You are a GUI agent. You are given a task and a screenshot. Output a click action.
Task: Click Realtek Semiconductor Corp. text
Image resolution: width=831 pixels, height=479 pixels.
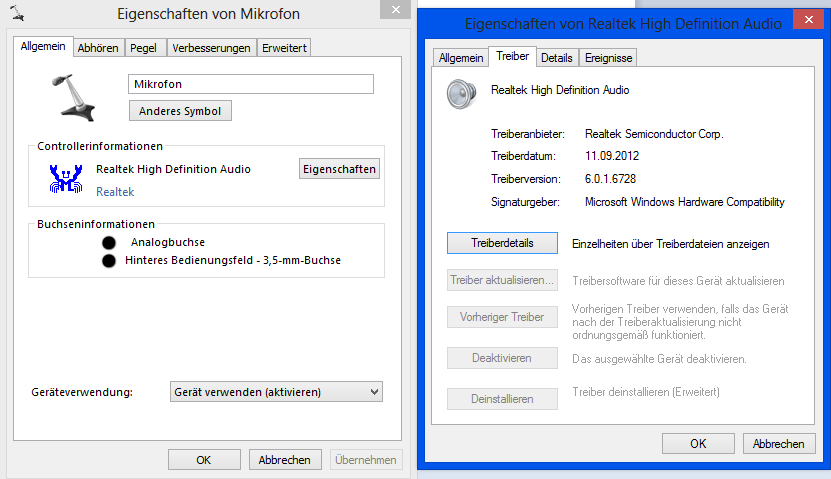[654, 134]
